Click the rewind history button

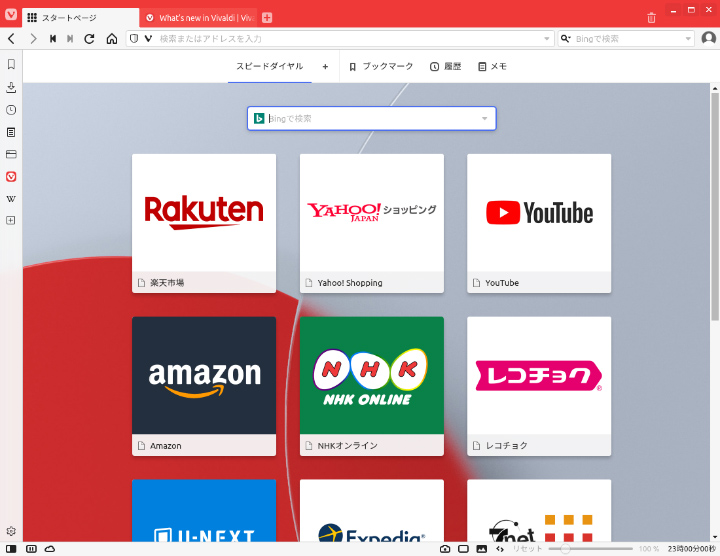click(53, 39)
